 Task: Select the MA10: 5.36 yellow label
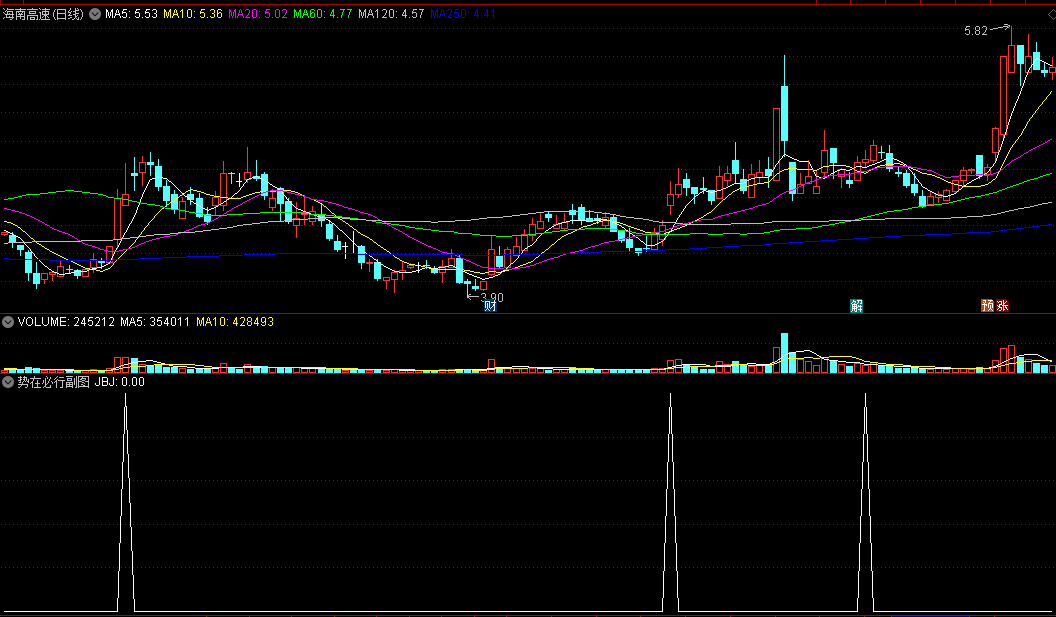tap(193, 13)
